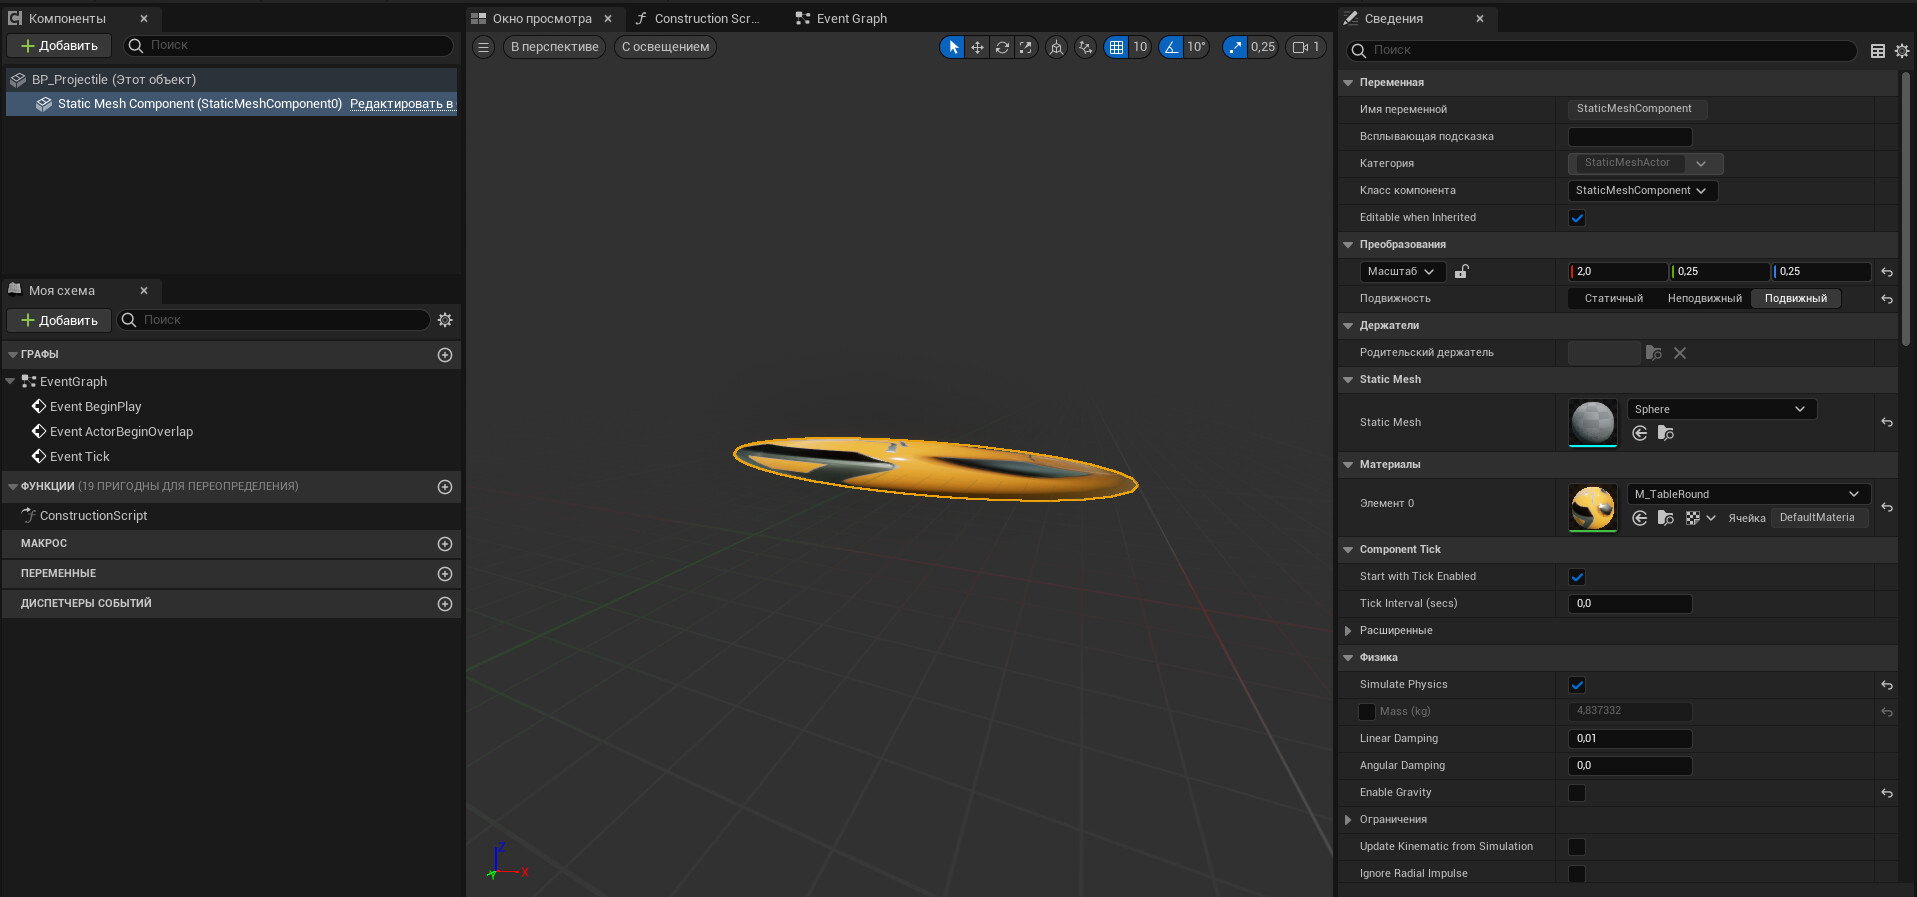Open the M_TableRound material dropdown
This screenshot has width=1917, height=897.
tap(1746, 494)
